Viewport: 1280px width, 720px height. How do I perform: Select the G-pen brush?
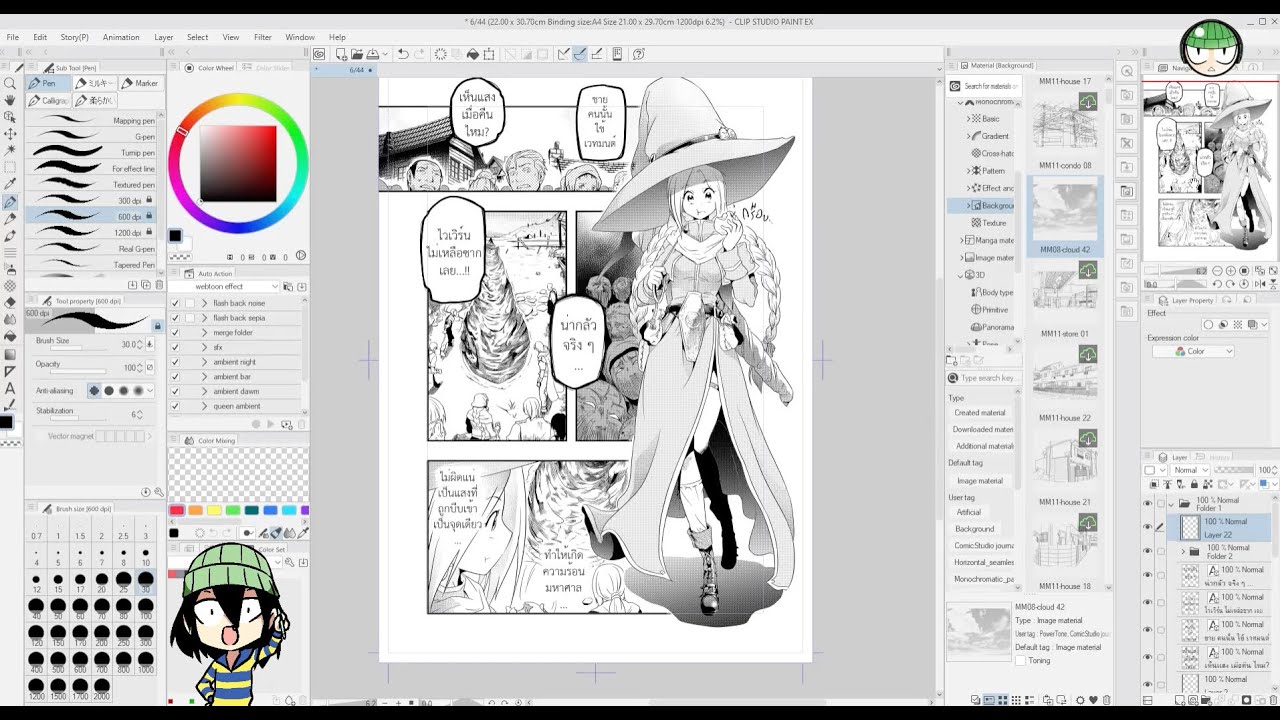pyautogui.click(x=93, y=137)
